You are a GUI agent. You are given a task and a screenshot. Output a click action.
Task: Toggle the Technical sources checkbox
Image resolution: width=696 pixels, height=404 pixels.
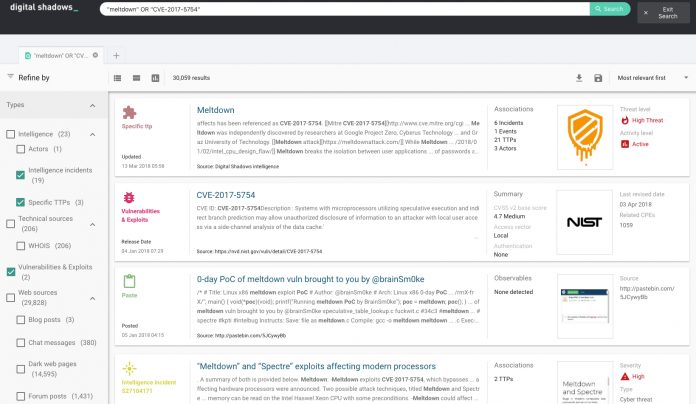click(11, 224)
